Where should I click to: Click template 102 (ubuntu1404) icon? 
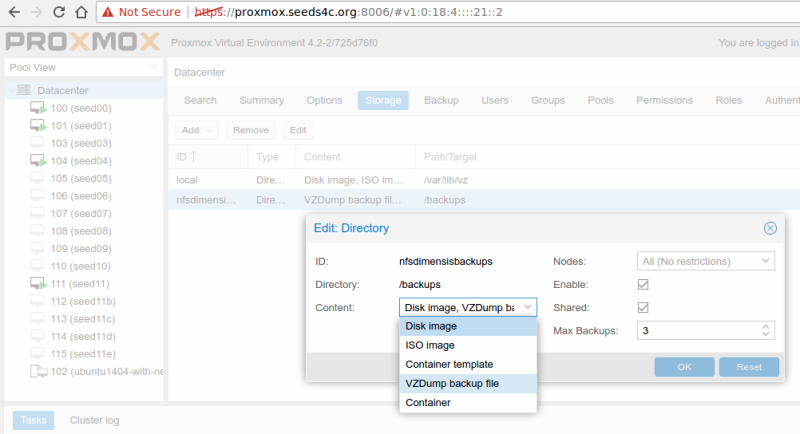(38, 370)
